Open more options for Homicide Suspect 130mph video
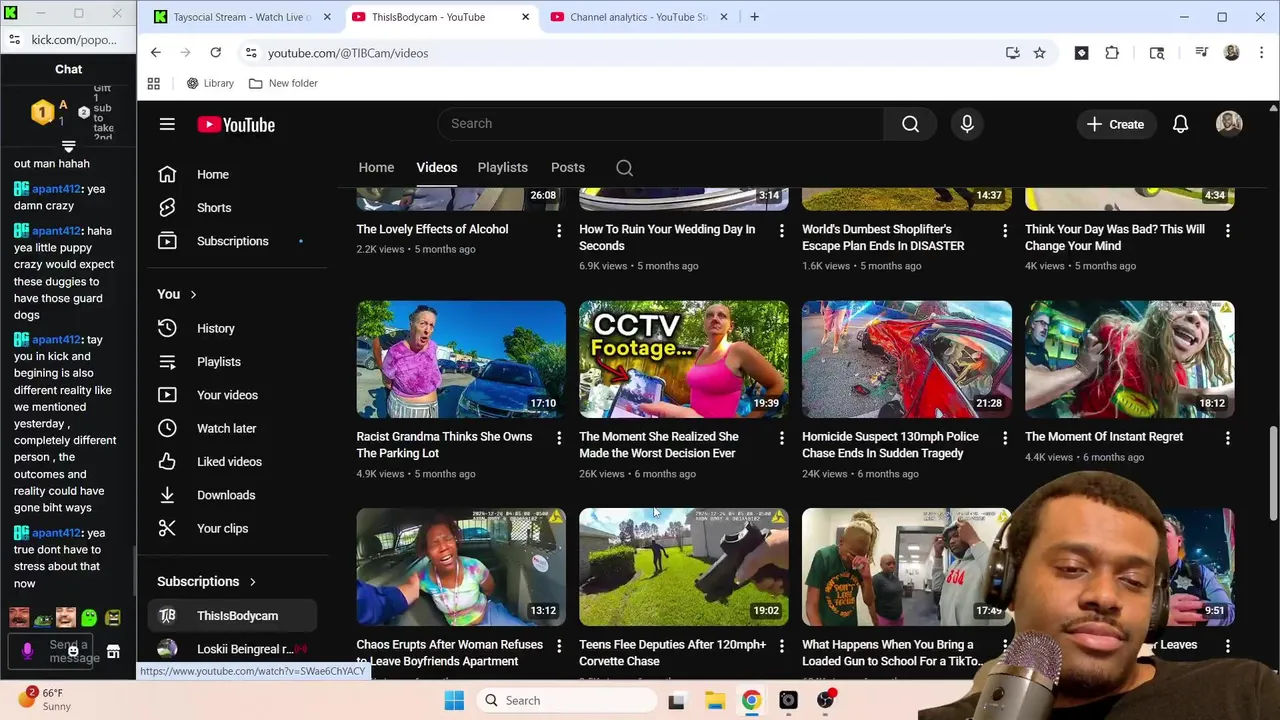The width and height of the screenshot is (1280, 720). click(1004, 438)
